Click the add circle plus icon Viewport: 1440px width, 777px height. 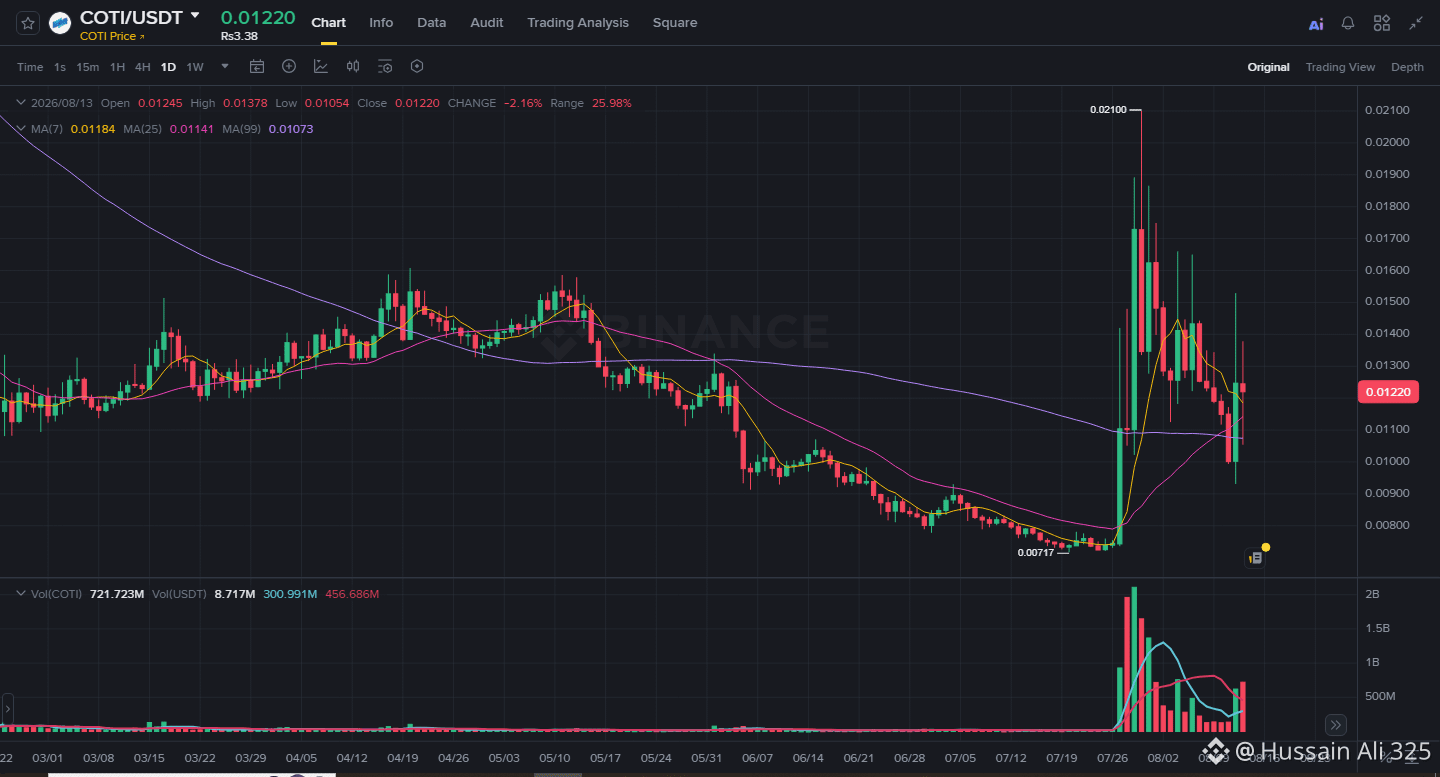click(289, 67)
